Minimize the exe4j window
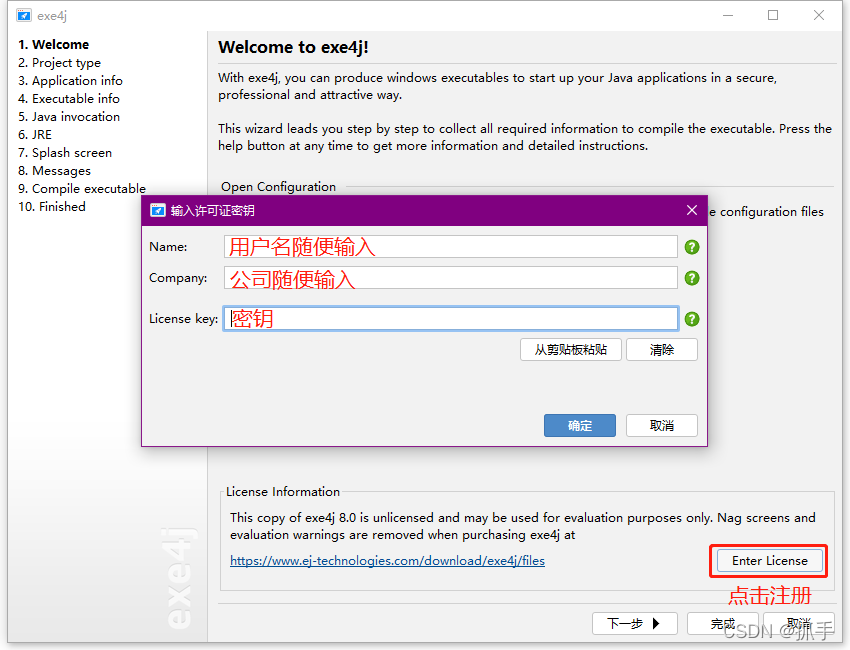This screenshot has height=650, width=850. (x=728, y=15)
